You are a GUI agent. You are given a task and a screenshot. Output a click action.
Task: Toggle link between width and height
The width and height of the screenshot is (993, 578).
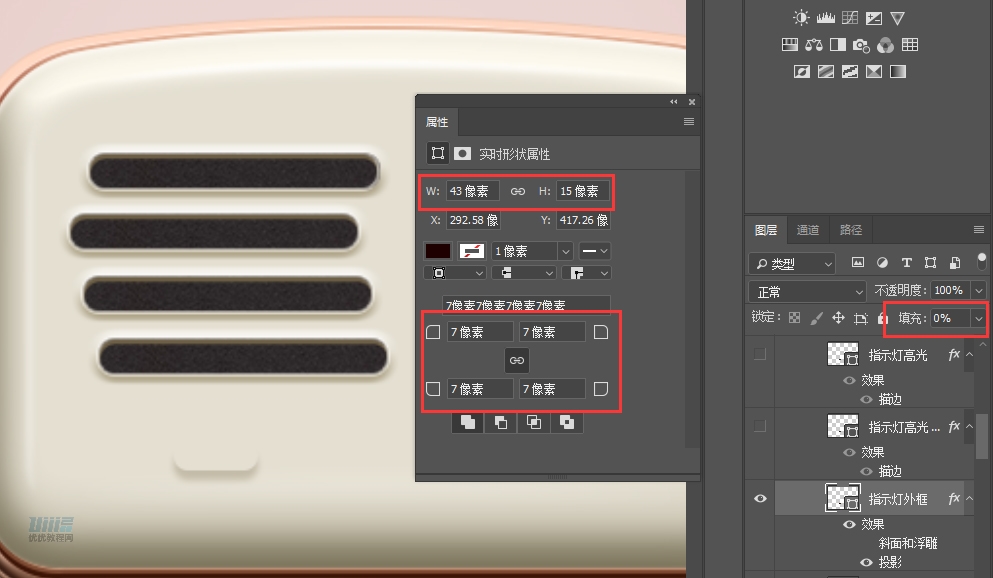click(x=518, y=191)
